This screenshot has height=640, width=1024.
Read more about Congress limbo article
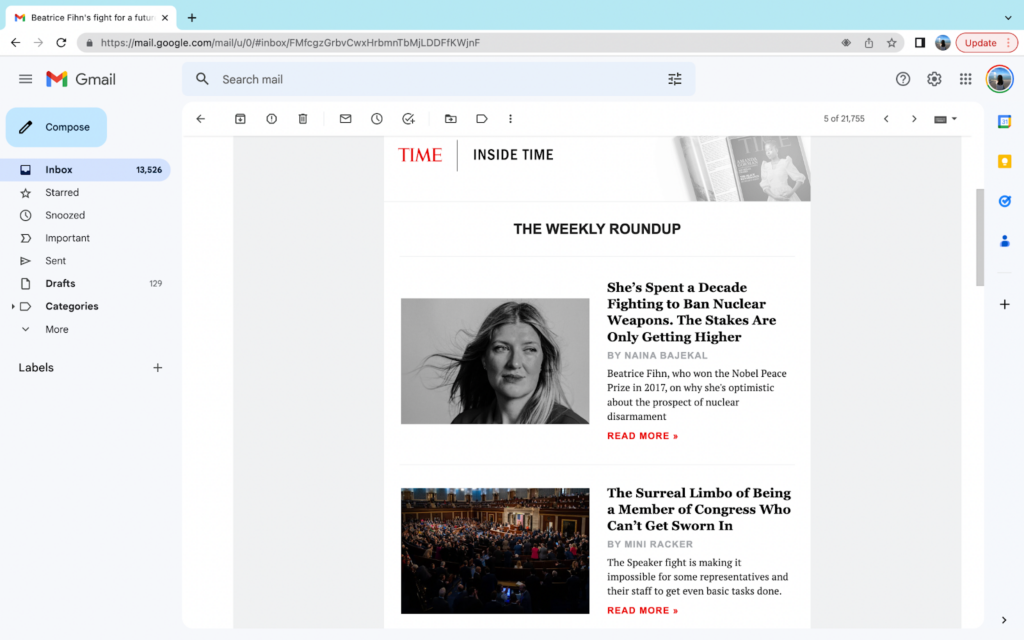[643, 611]
